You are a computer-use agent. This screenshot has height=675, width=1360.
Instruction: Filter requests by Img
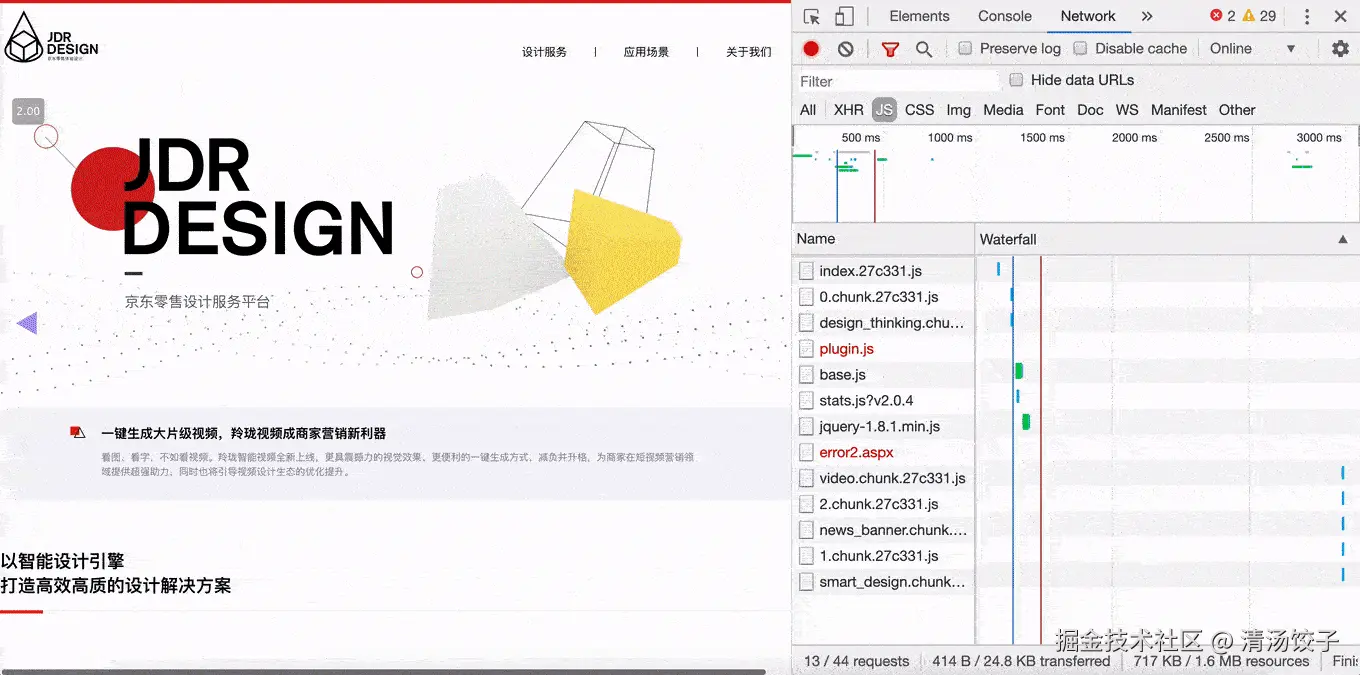pyautogui.click(x=958, y=110)
